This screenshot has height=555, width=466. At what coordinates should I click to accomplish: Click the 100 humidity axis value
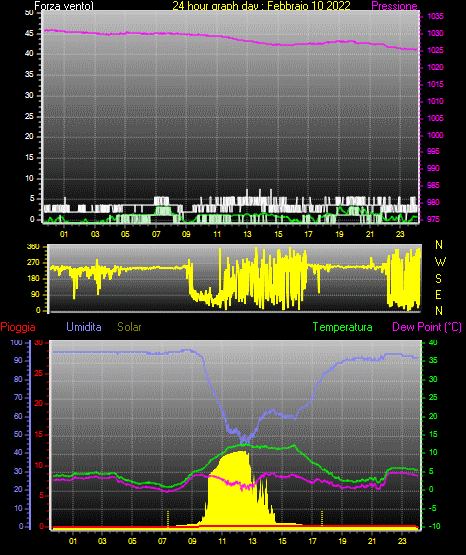(17, 342)
